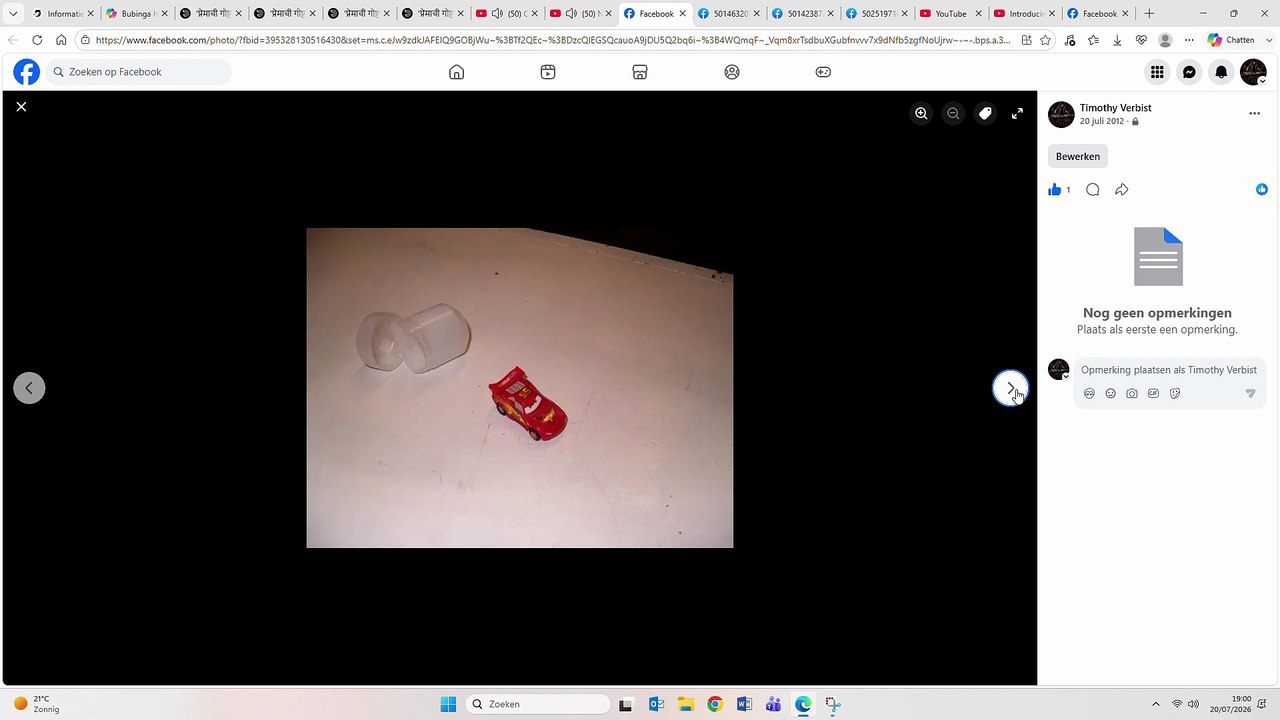Open the Chatten Copilot button

click(1231, 40)
